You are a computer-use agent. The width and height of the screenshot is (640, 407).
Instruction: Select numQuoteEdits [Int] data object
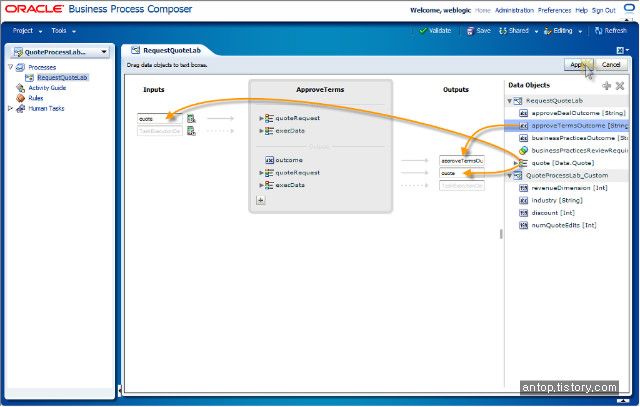564,225
